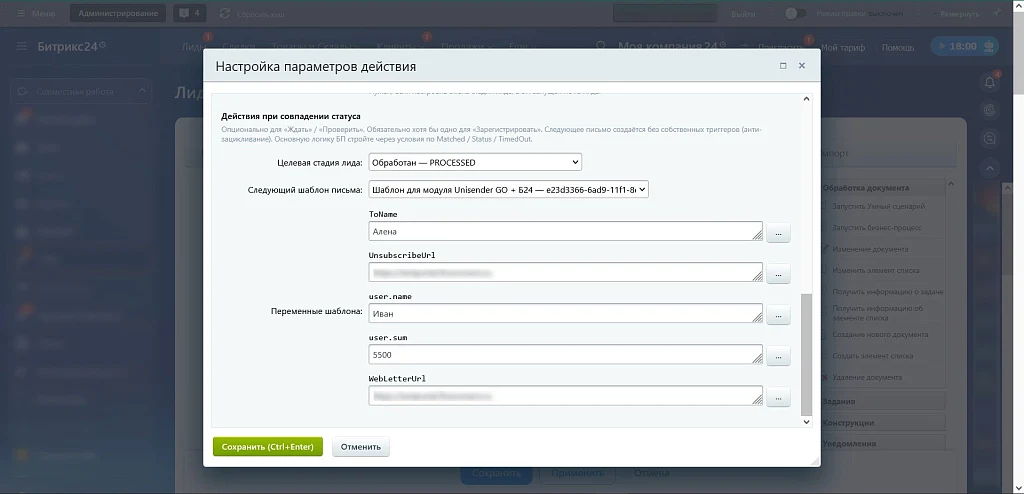Switch to the Администрирование tab
The image size is (1024, 494).
[x=118, y=13]
